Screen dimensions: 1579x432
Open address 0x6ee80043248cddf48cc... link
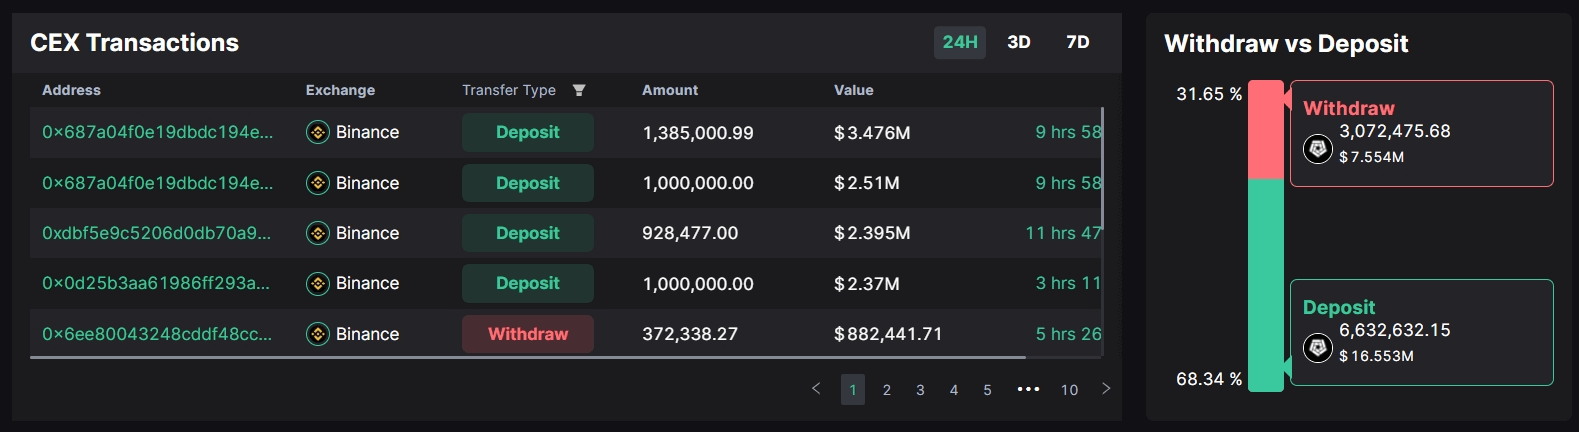coord(156,334)
